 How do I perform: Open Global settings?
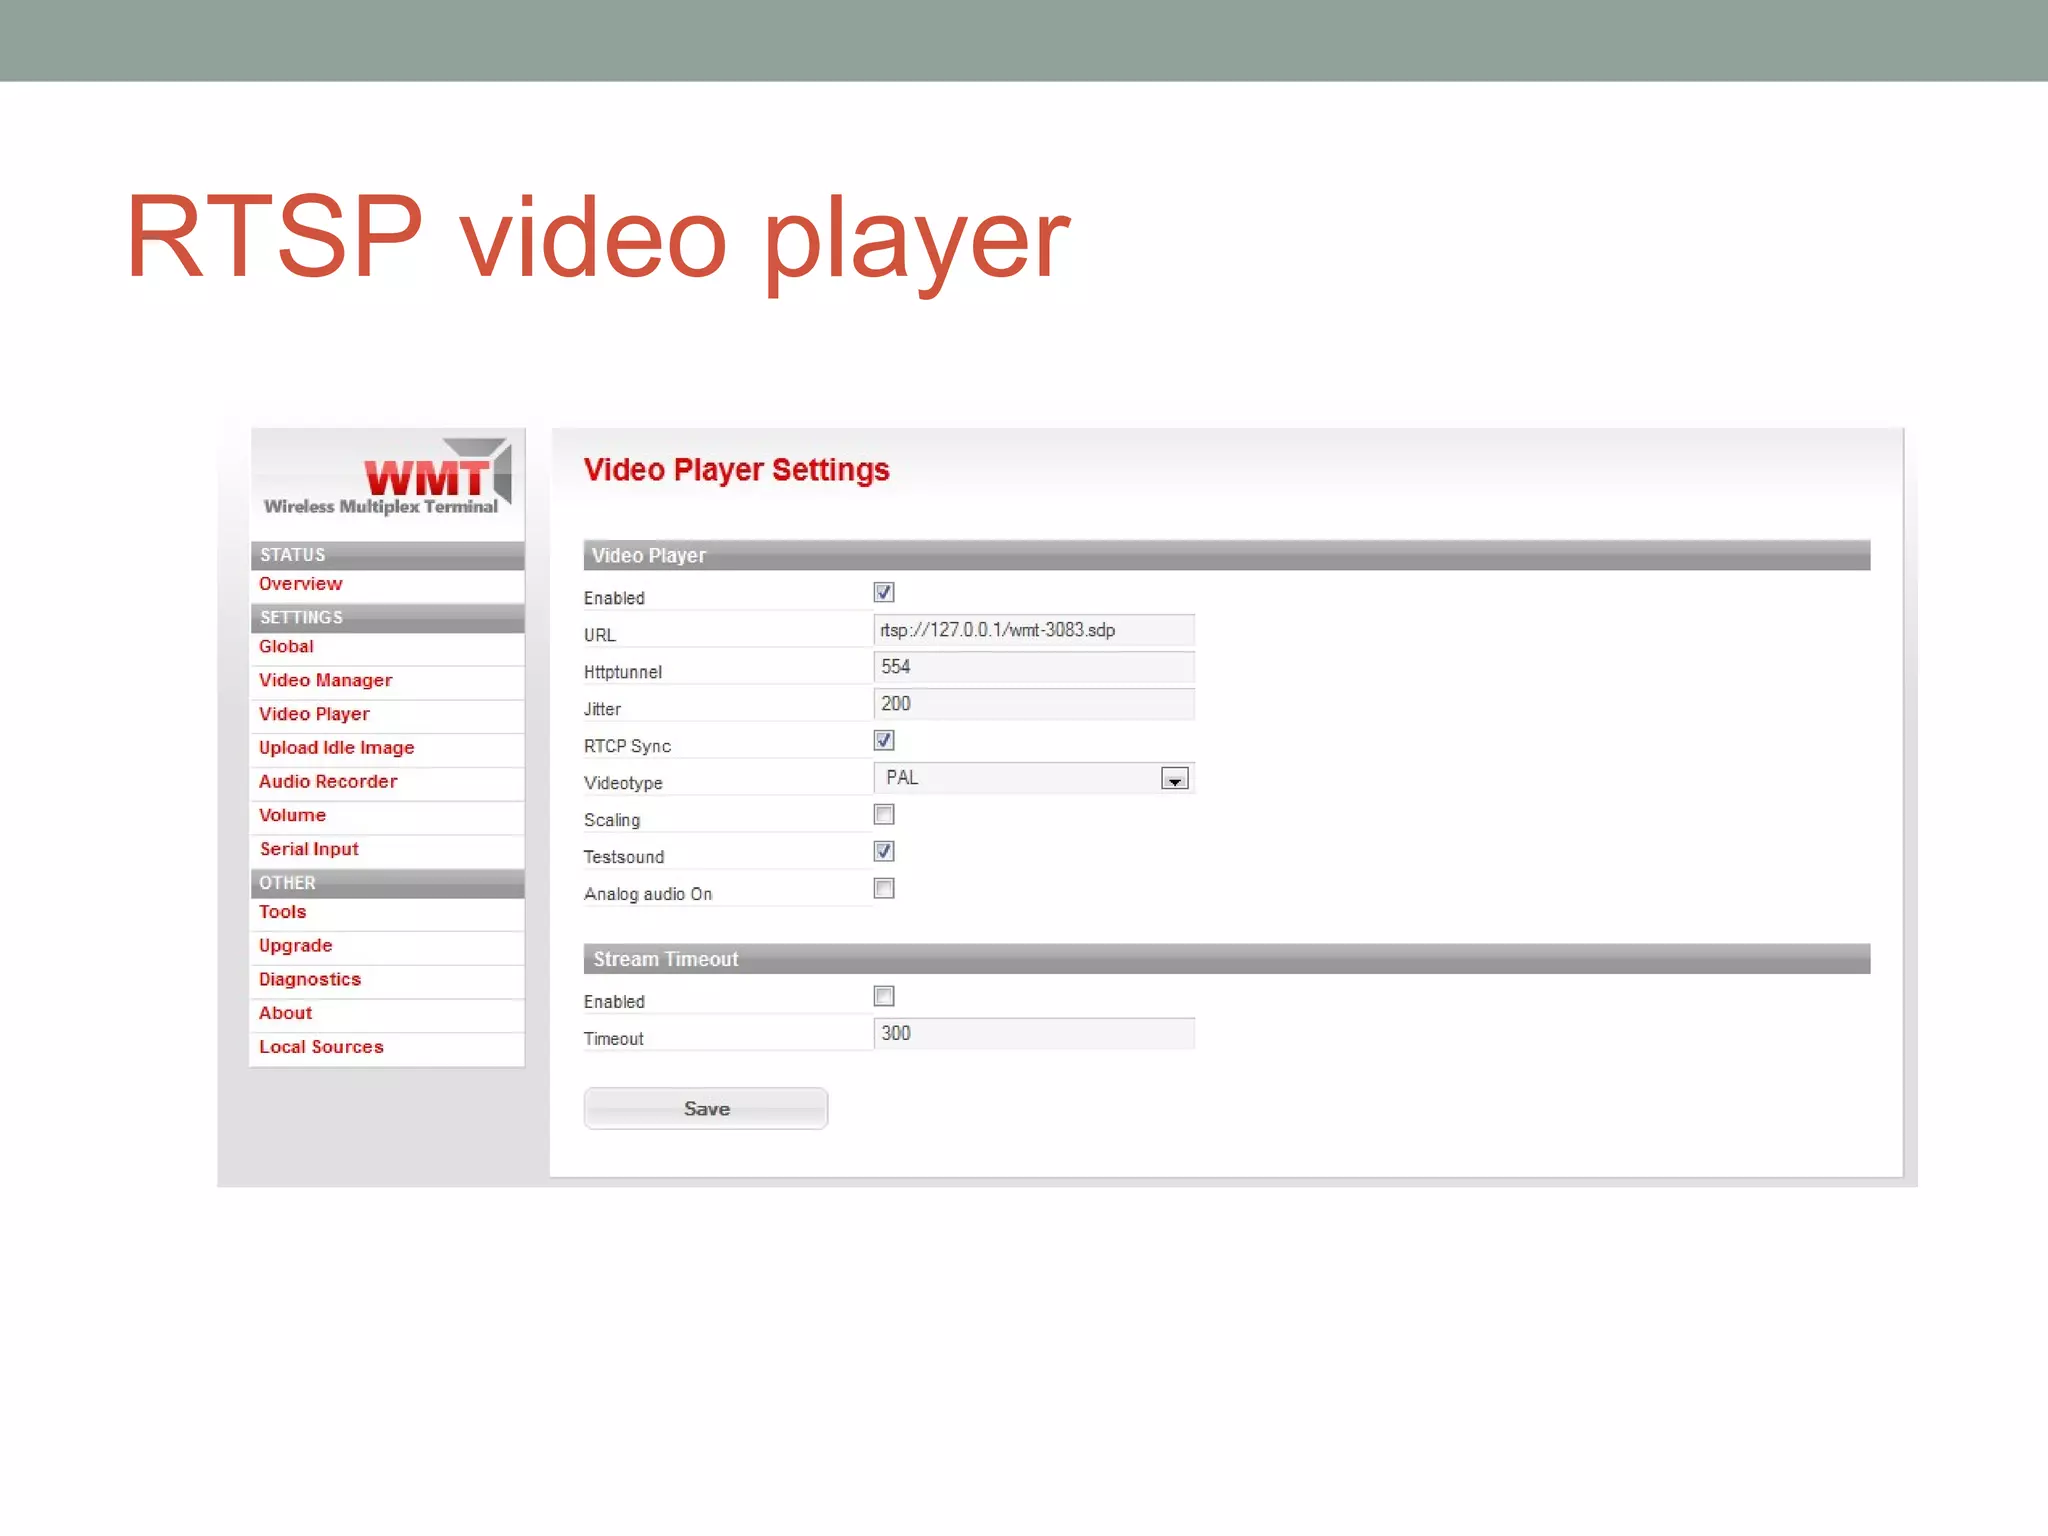point(286,647)
